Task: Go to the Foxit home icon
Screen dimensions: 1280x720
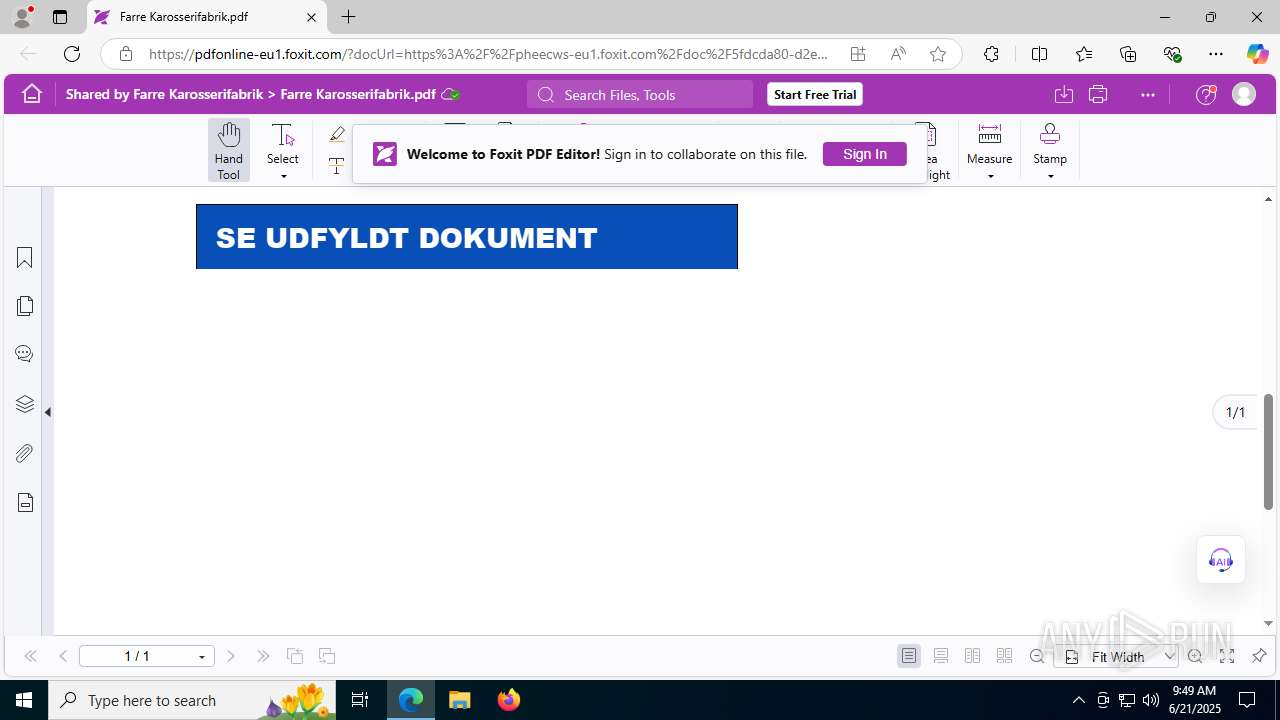Action: (x=32, y=94)
